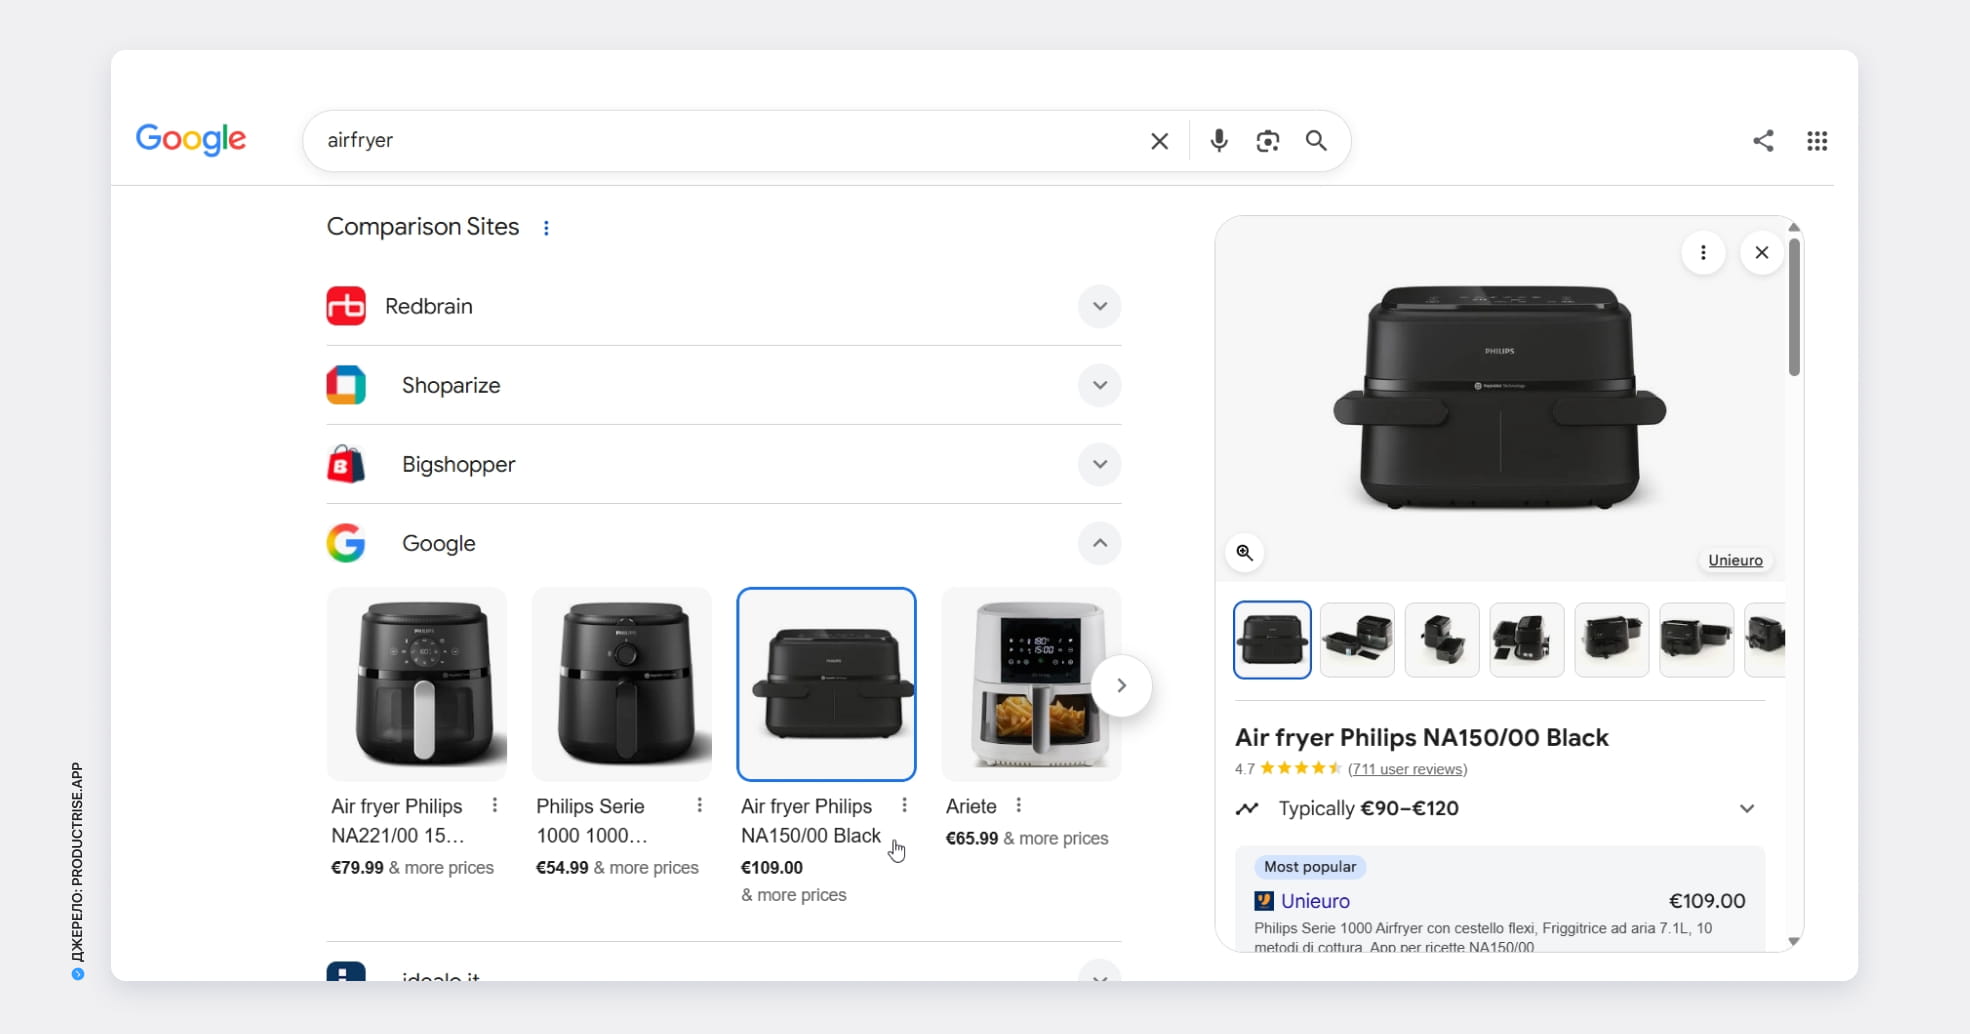
Task: Select the third gallery thumbnail
Action: [x=1442, y=640]
